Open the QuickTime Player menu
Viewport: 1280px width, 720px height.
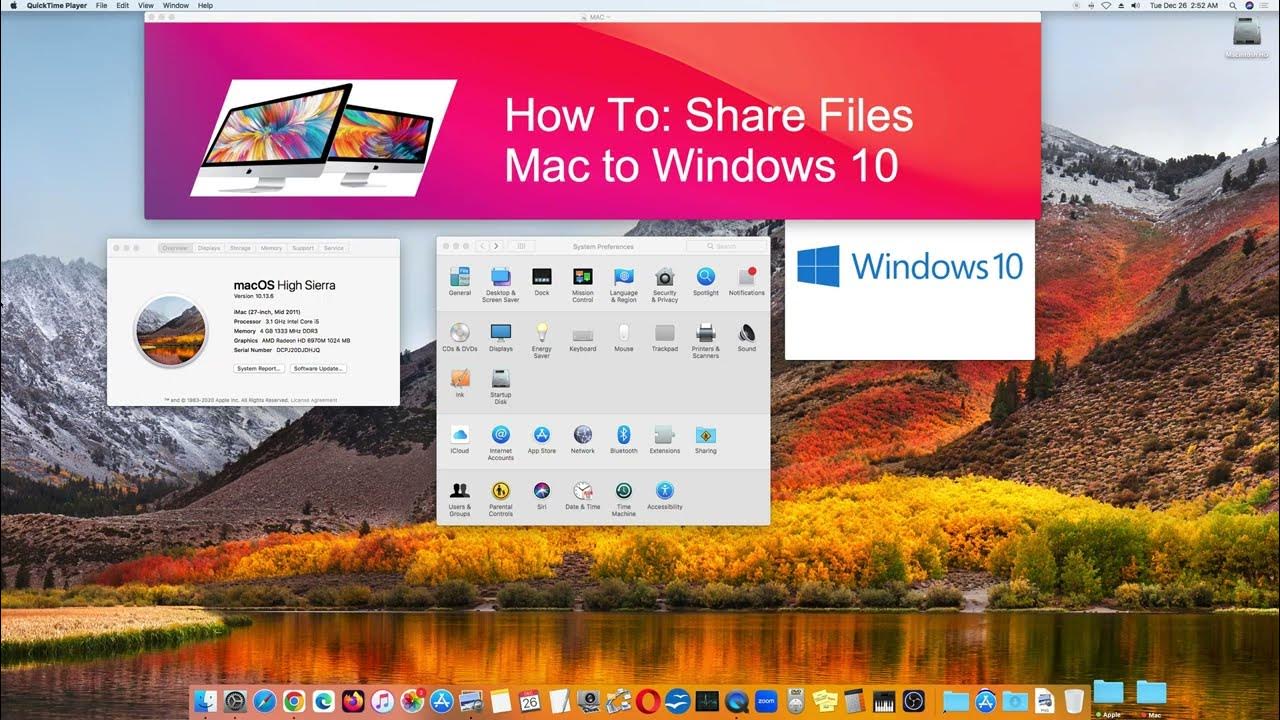coord(56,5)
